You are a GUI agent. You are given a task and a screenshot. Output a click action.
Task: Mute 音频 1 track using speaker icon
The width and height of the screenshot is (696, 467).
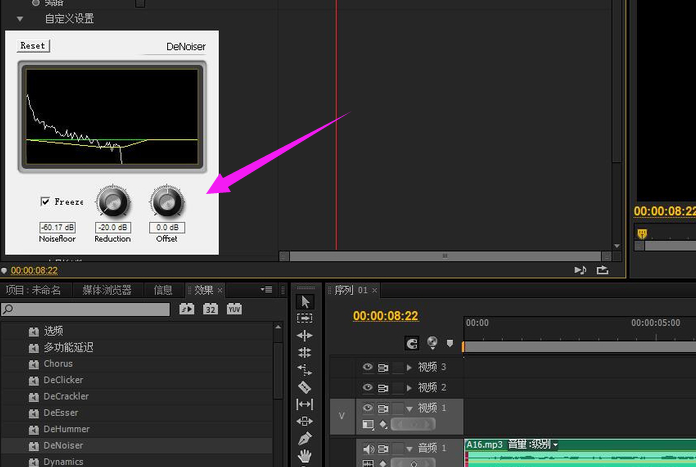pos(367,449)
